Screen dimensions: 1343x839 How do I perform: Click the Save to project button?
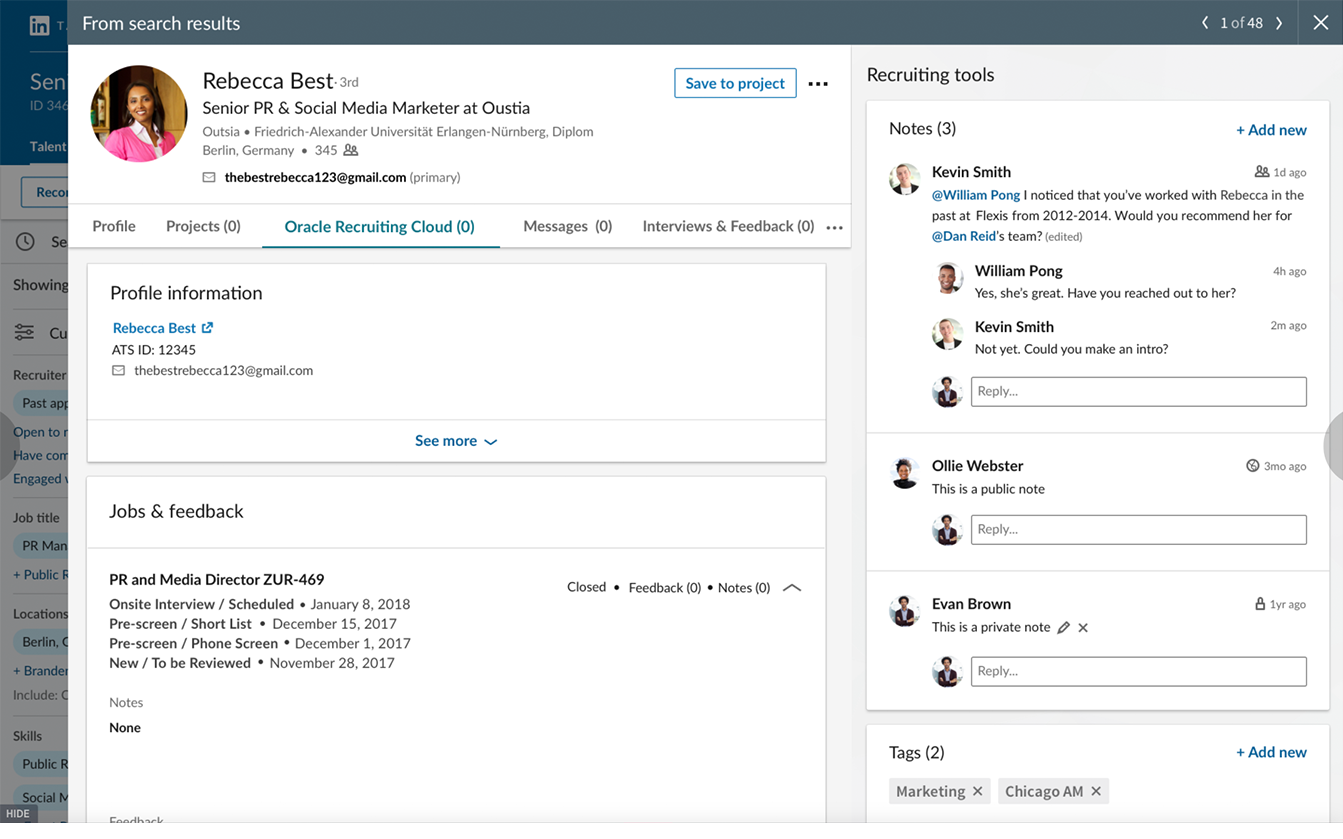pos(735,83)
